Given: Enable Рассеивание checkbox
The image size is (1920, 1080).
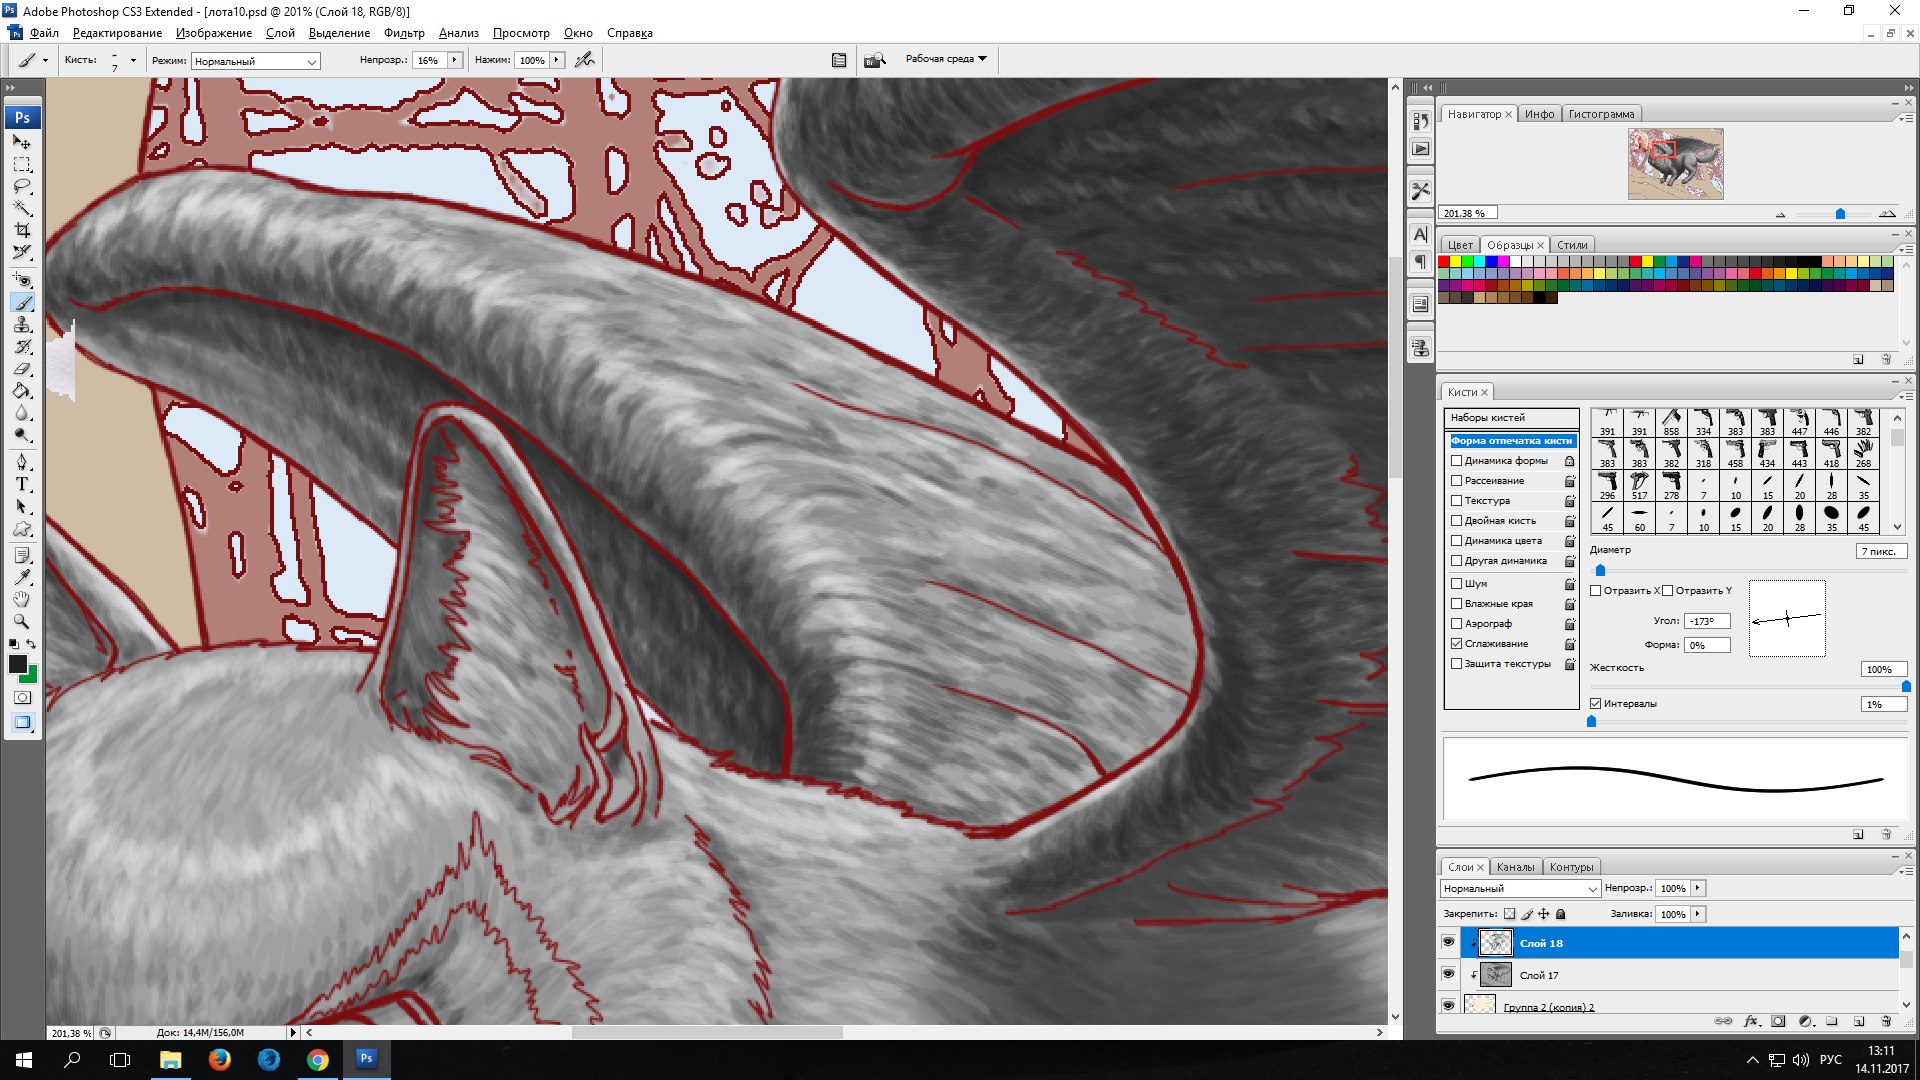Looking at the screenshot, I should (x=1456, y=481).
